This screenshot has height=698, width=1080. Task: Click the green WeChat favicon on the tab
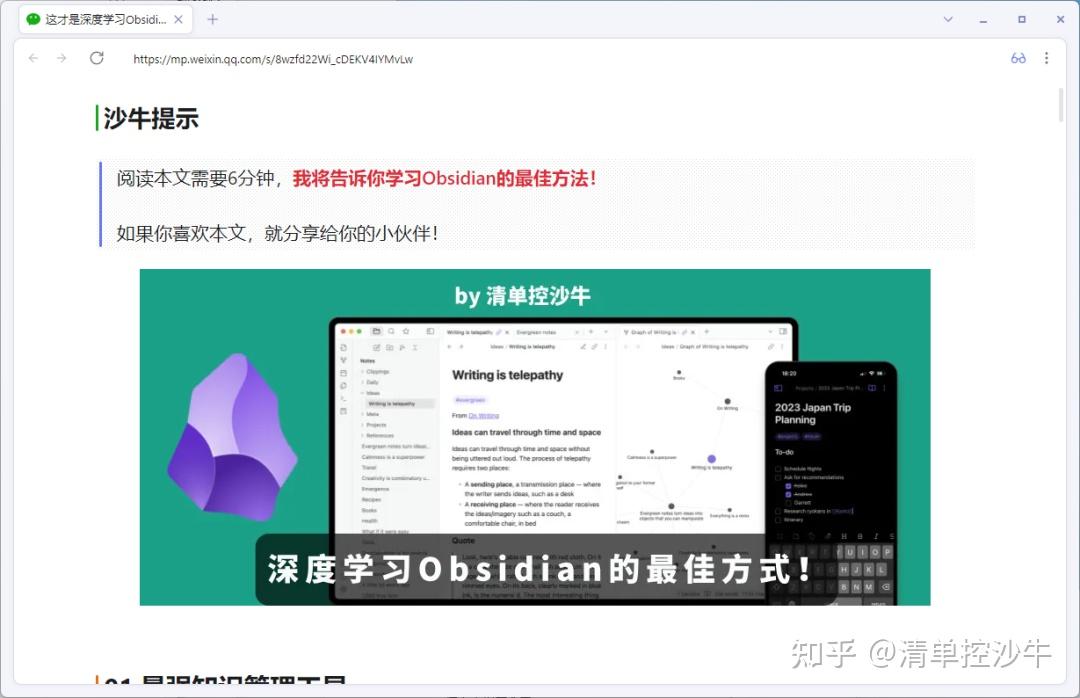tap(34, 18)
